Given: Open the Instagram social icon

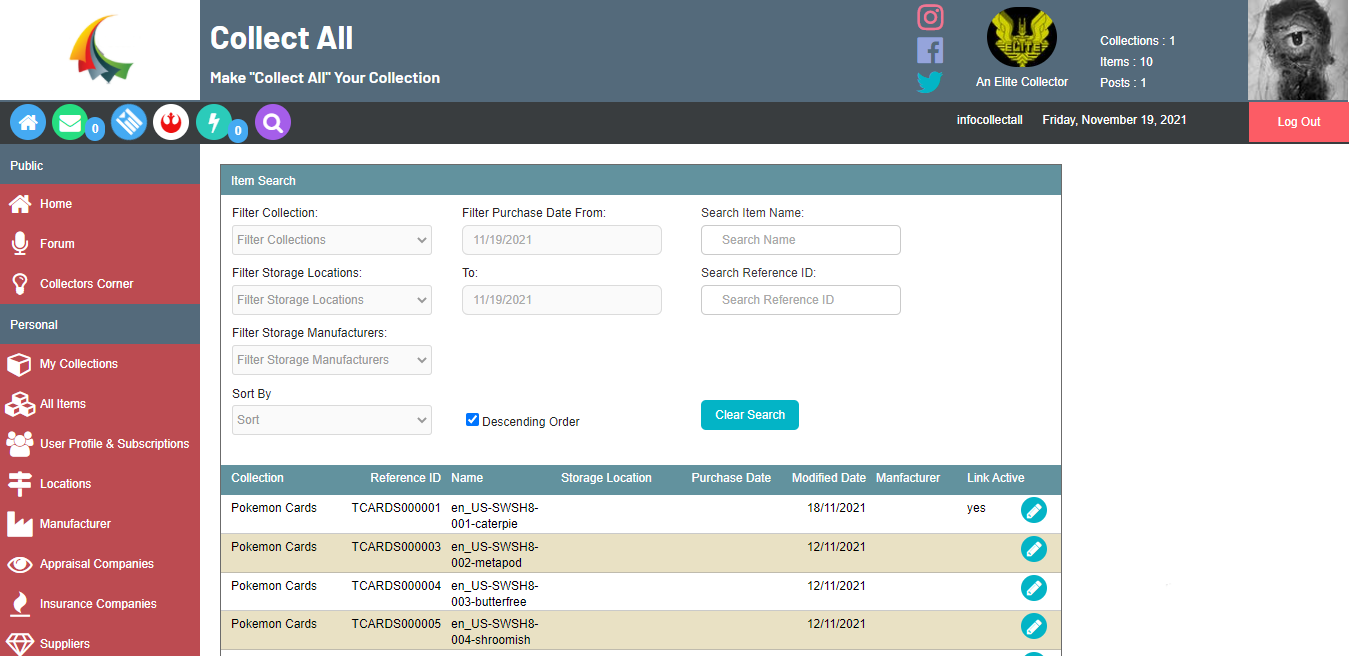Looking at the screenshot, I should coord(930,17).
